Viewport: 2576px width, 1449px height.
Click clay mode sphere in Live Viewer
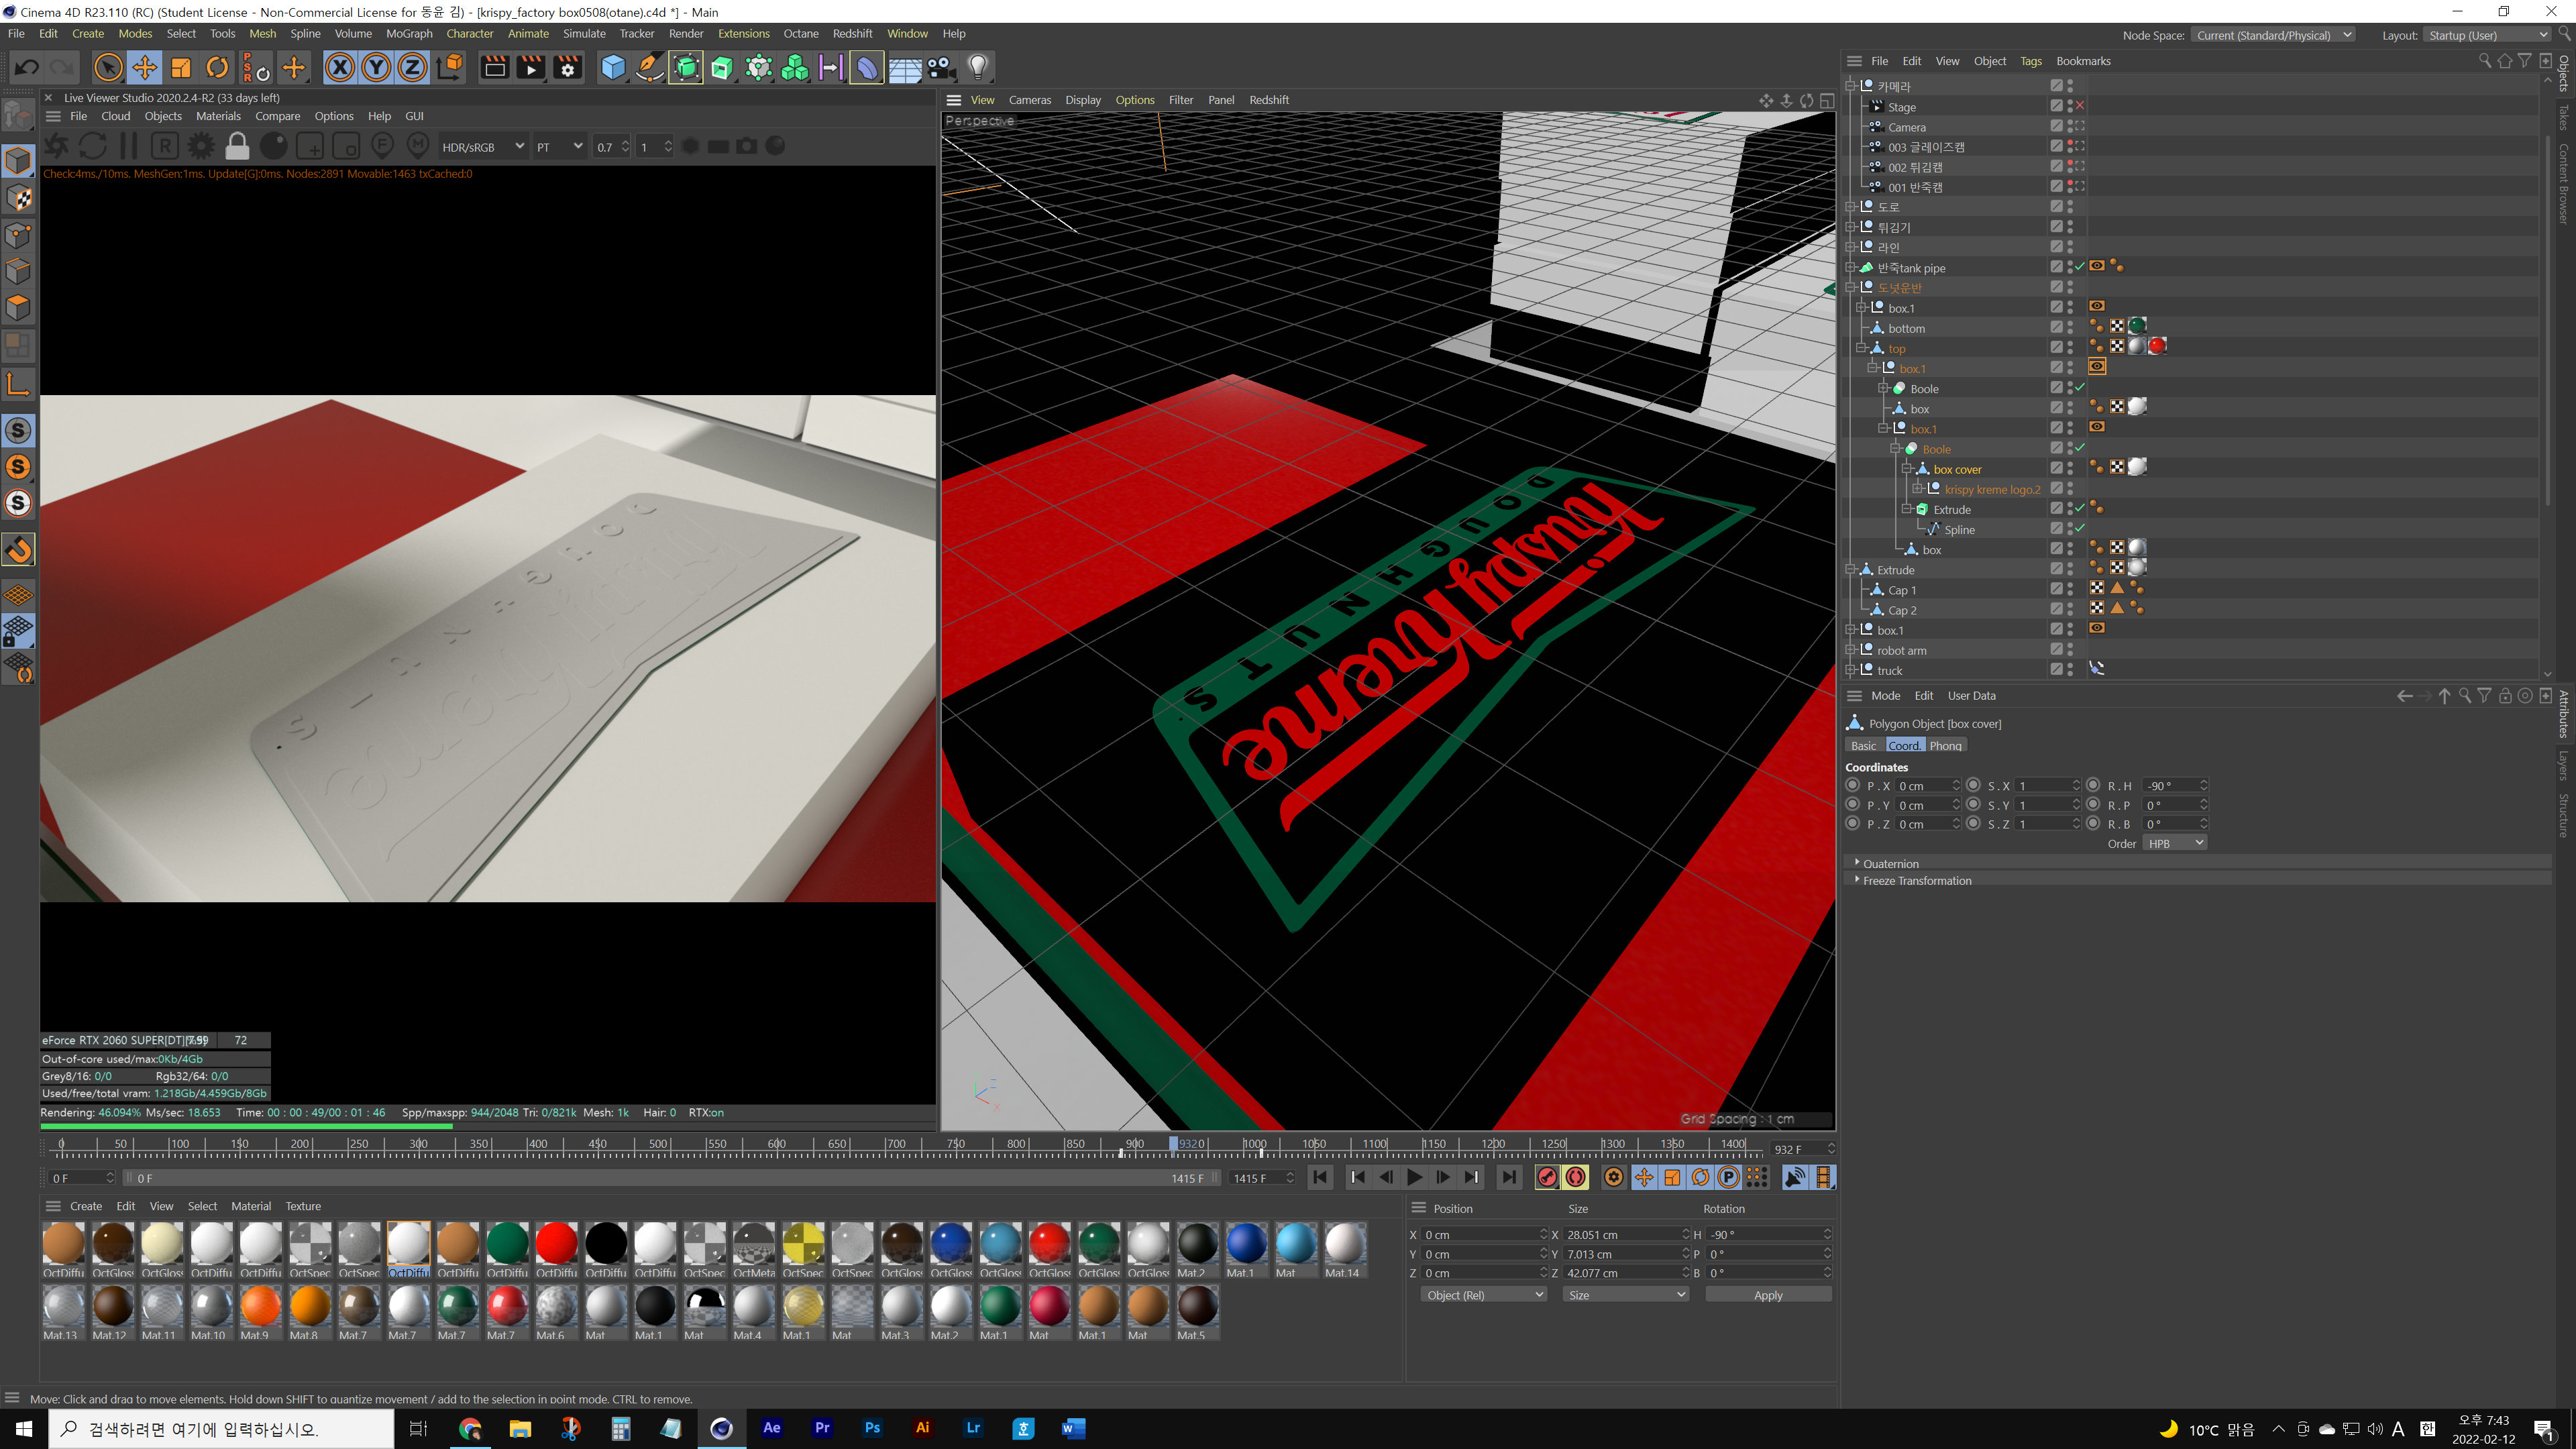coord(273,146)
